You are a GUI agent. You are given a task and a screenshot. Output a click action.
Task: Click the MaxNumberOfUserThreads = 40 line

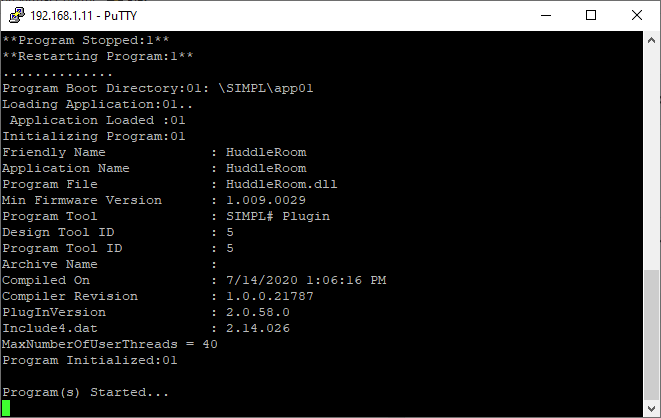[x=110, y=344]
